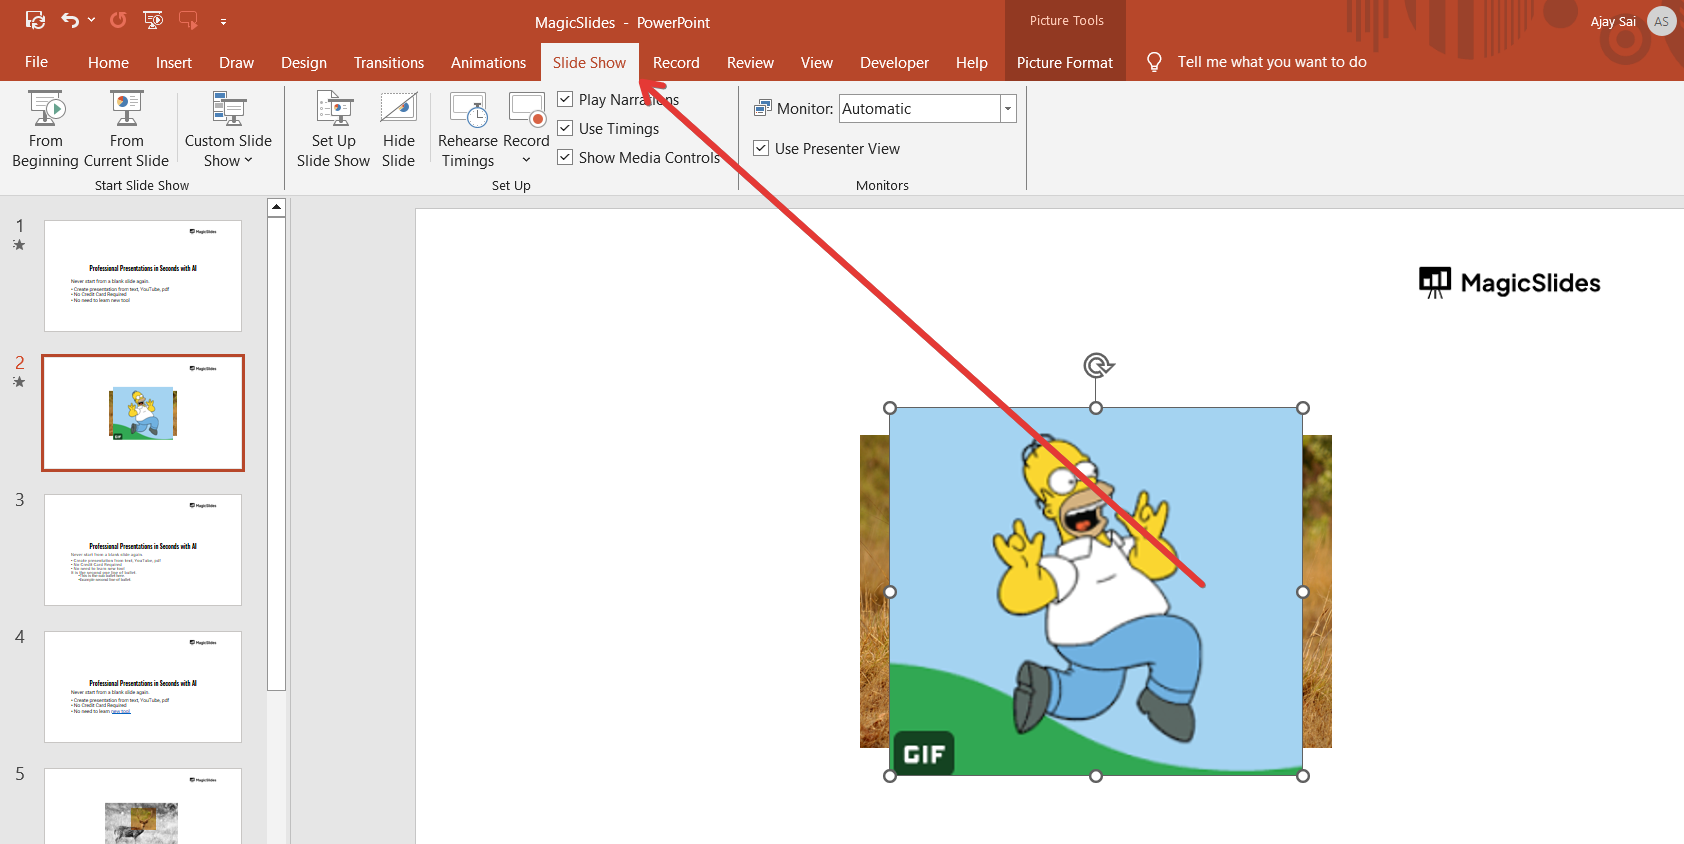Image resolution: width=1684 pixels, height=844 pixels.
Task: Start slideshow with From Beginning icon
Action: 46,108
